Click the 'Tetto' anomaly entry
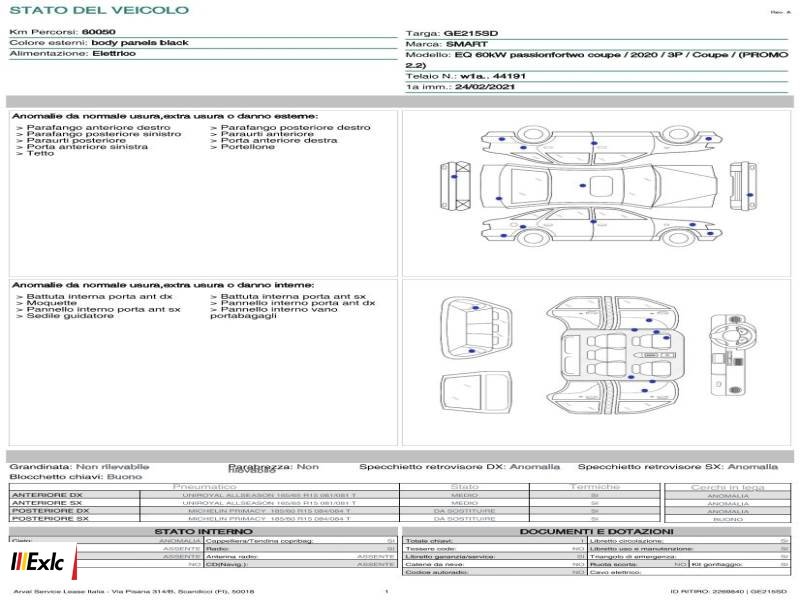 click(40, 153)
